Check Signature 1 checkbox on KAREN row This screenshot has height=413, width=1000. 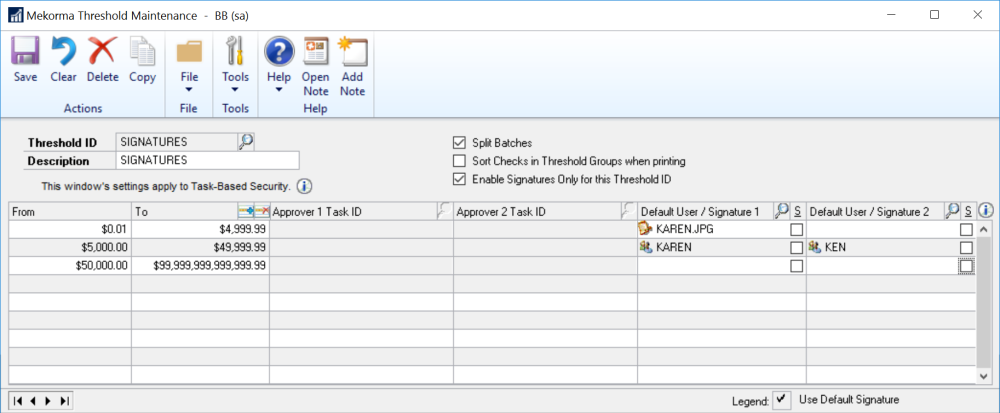click(x=797, y=248)
